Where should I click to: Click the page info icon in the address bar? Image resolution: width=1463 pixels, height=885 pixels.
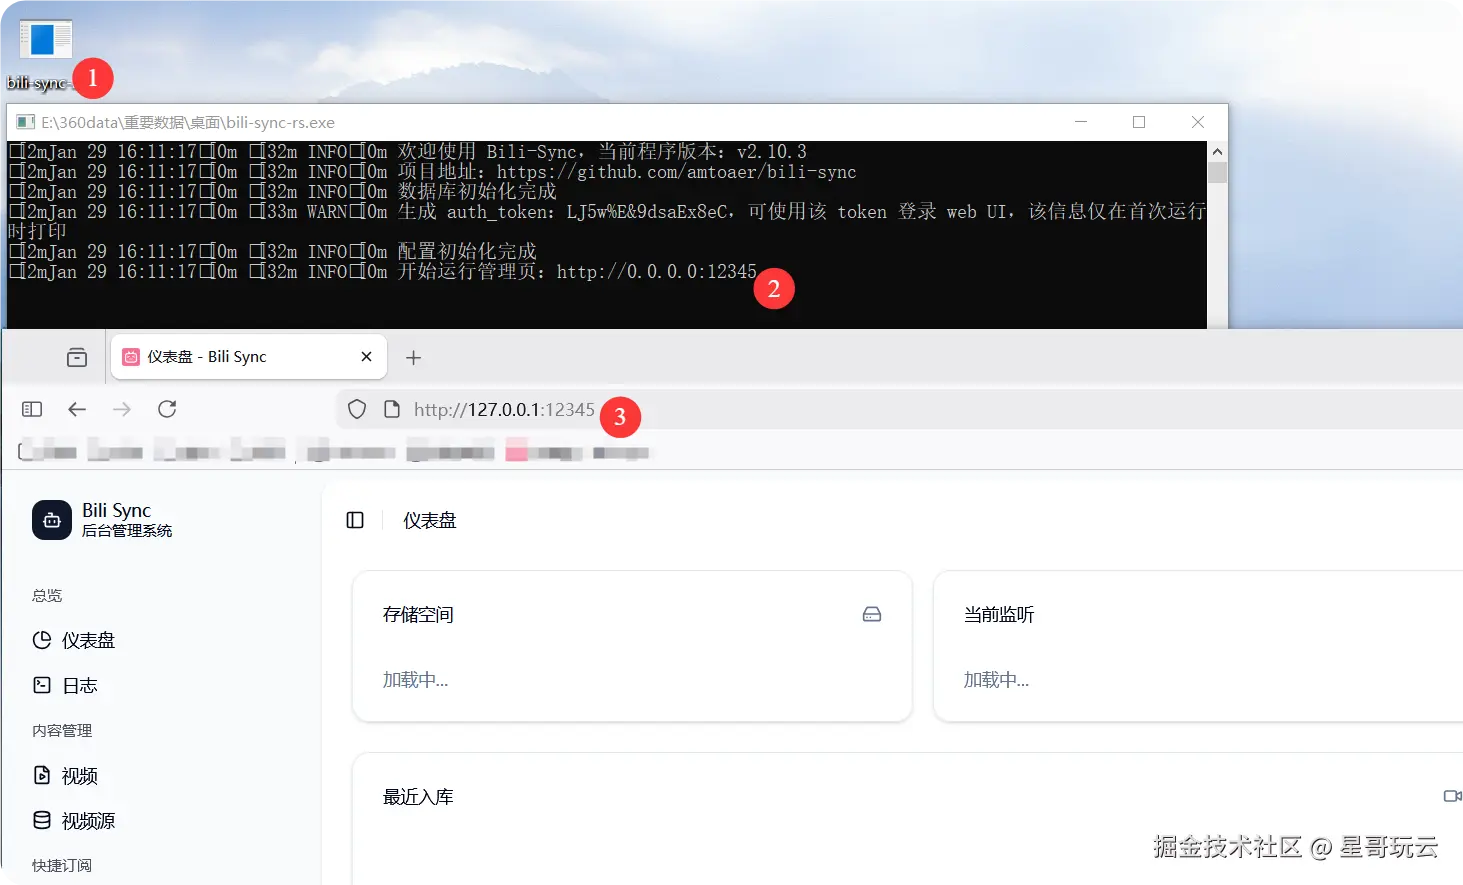[392, 409]
